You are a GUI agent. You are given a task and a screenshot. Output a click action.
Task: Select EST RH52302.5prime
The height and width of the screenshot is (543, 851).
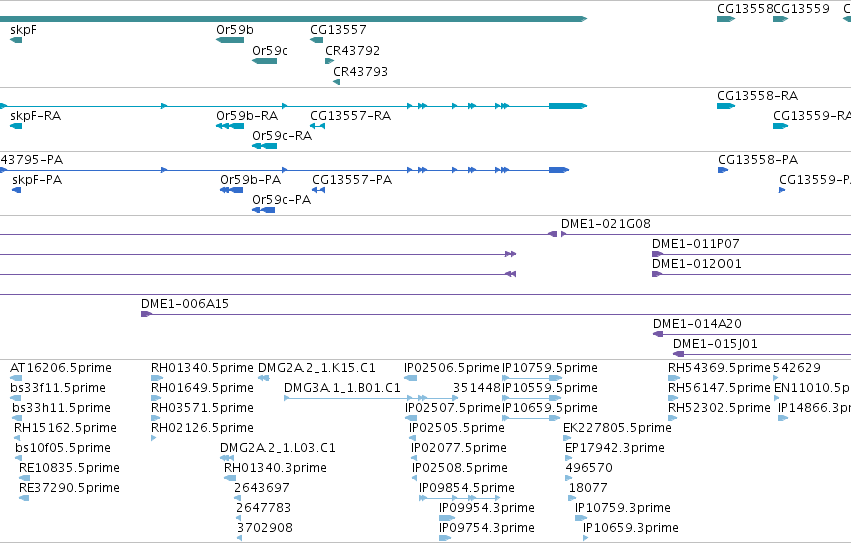point(672,418)
